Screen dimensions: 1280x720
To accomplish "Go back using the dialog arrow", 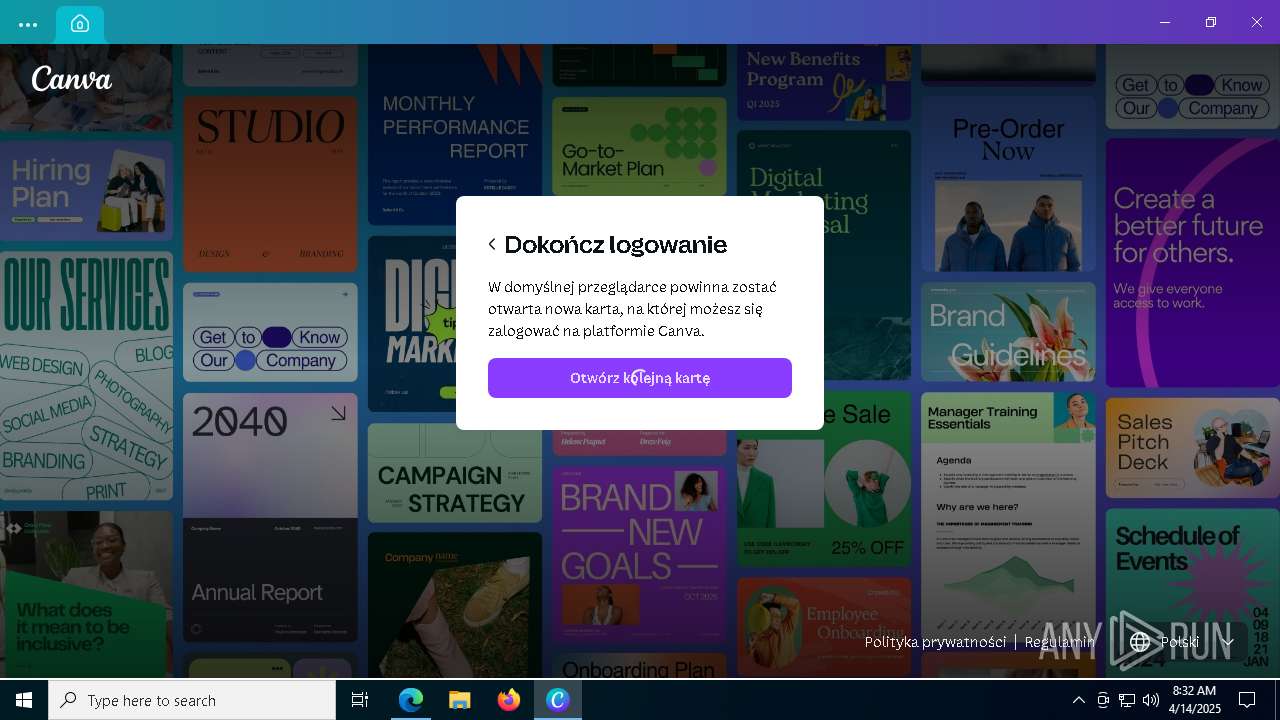I will click(x=492, y=244).
